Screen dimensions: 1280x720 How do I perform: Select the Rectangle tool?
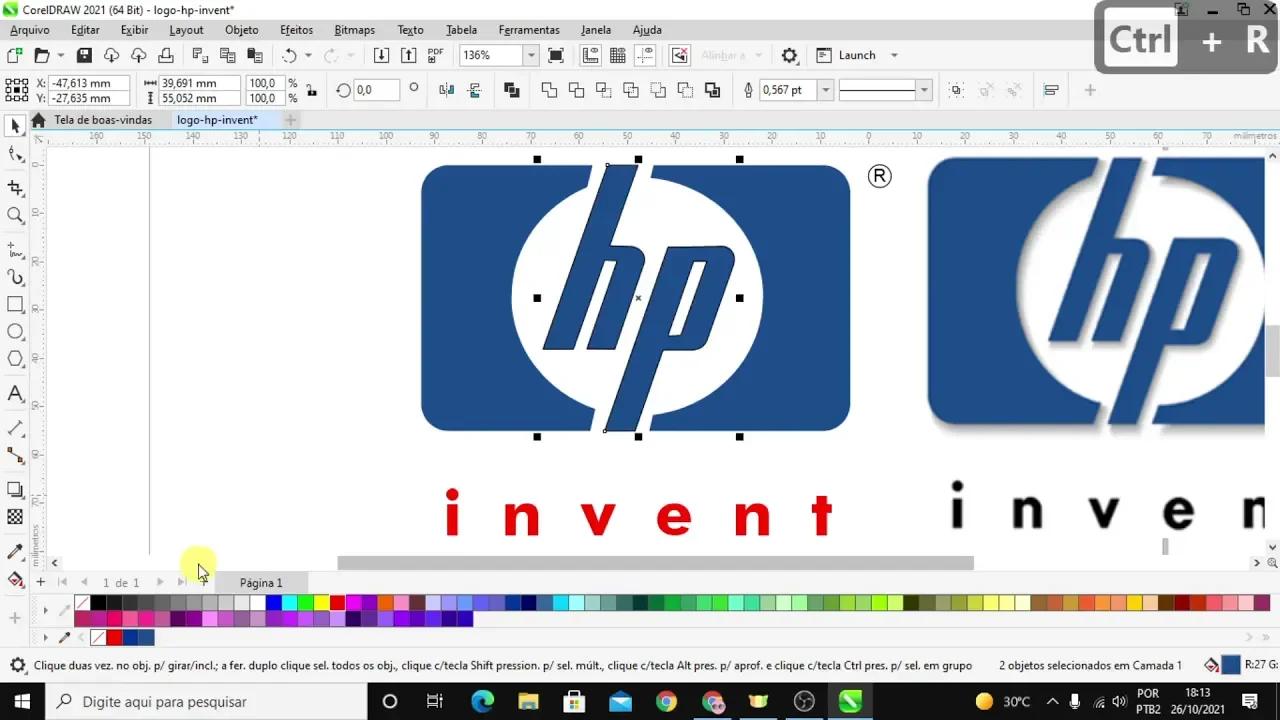click(14, 304)
